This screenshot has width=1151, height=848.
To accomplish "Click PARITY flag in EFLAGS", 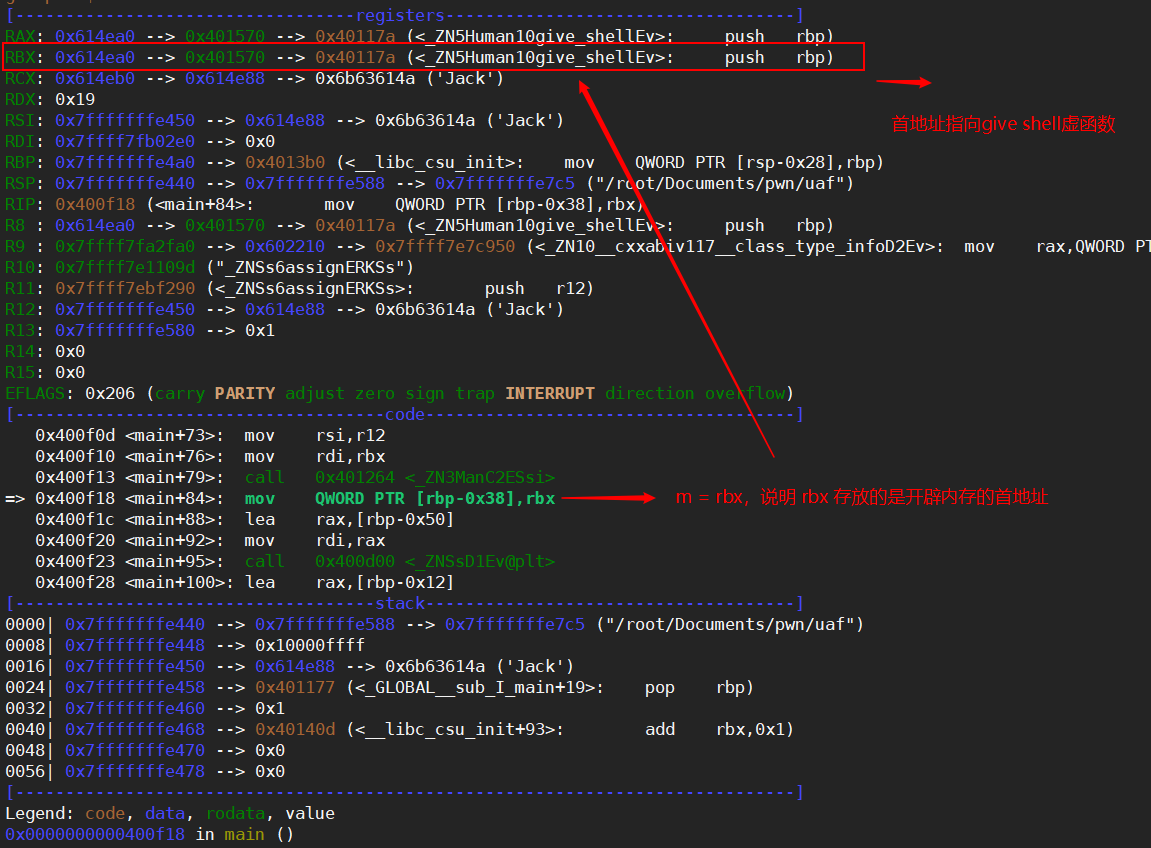I will tap(244, 394).
